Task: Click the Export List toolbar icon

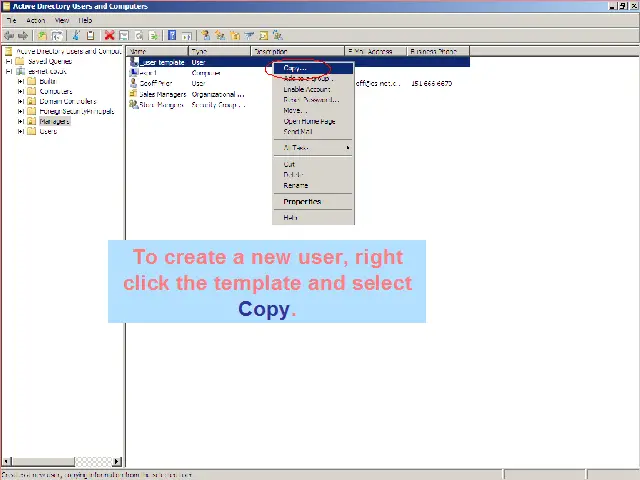Action: 153,36
